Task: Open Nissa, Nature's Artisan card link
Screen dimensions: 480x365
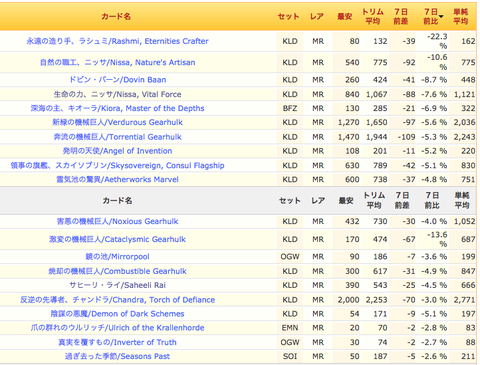Action: pyautogui.click(x=117, y=62)
